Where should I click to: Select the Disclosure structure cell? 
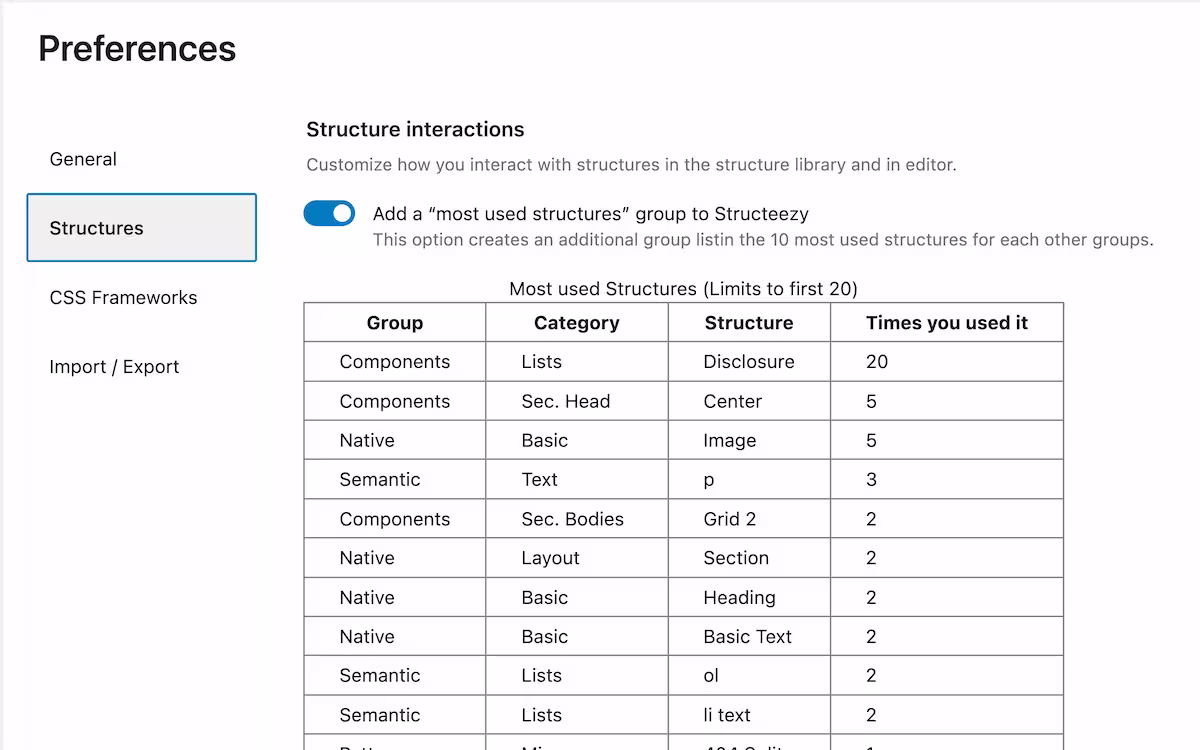(748, 362)
